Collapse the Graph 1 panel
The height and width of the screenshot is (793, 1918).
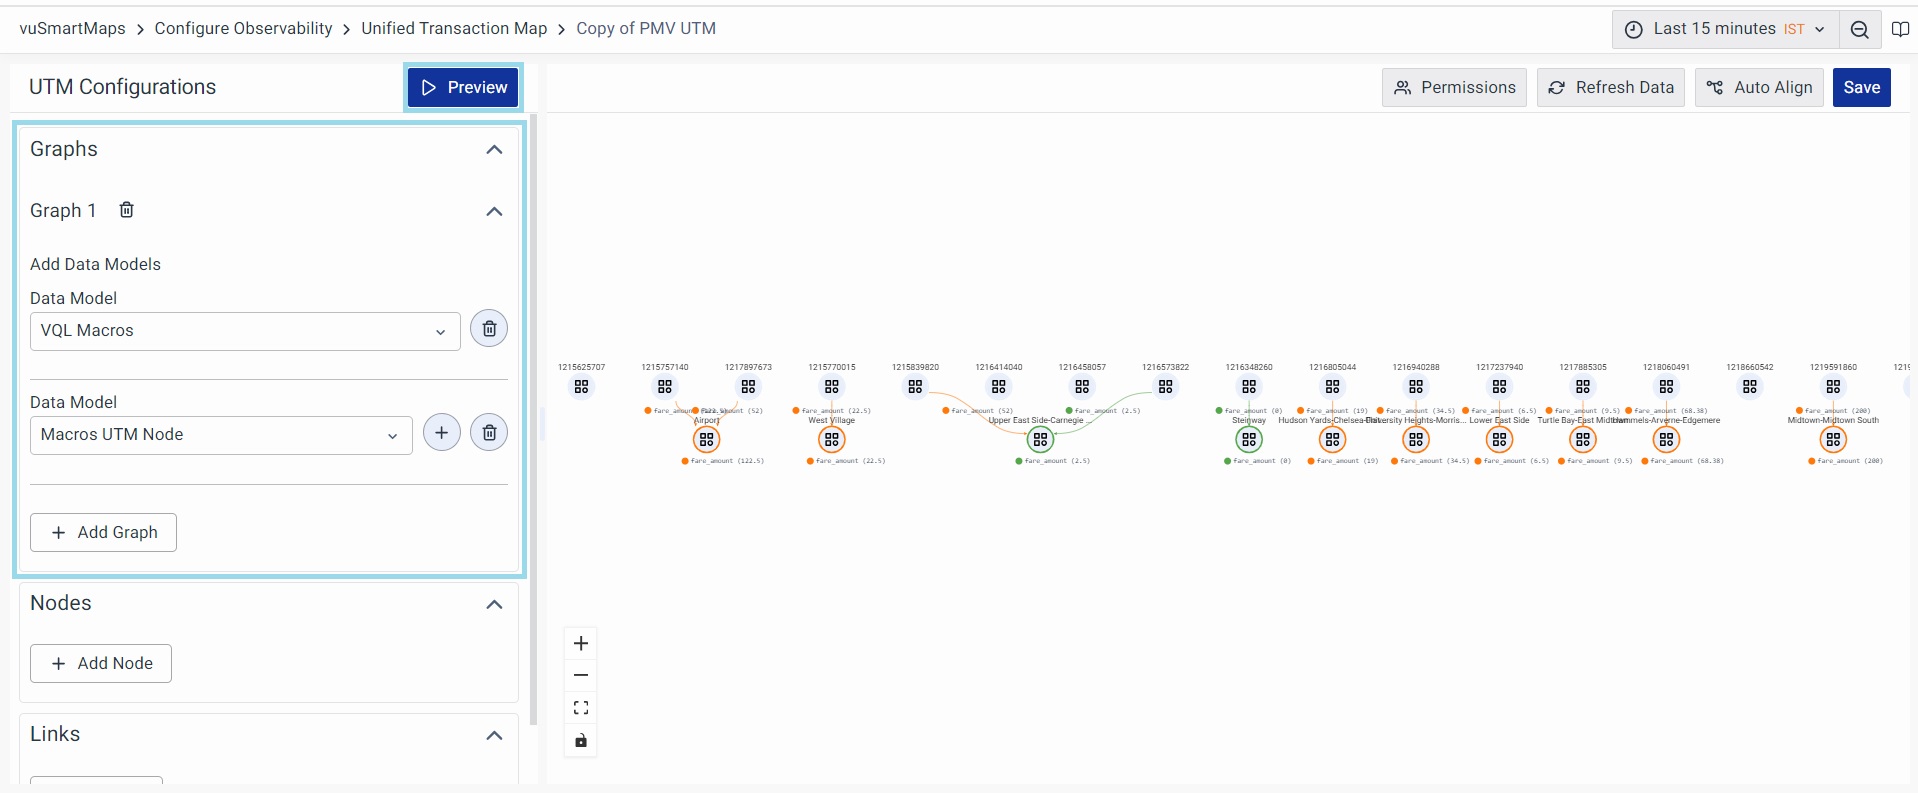(x=494, y=212)
